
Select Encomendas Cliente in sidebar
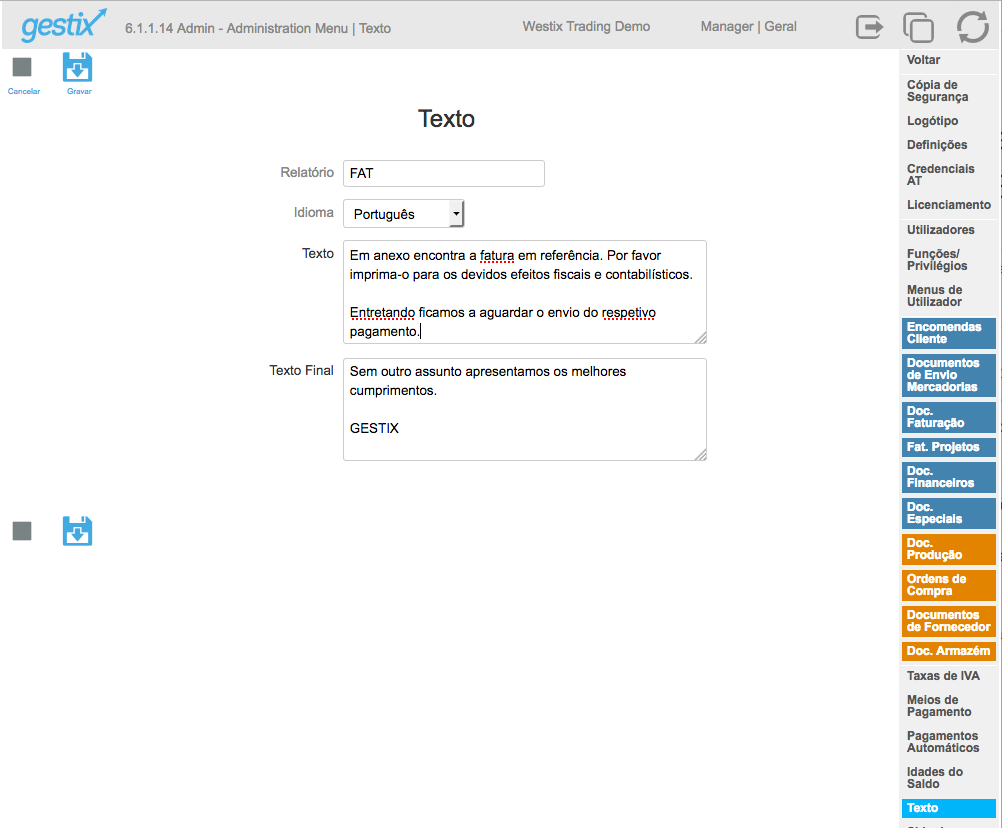(943, 333)
